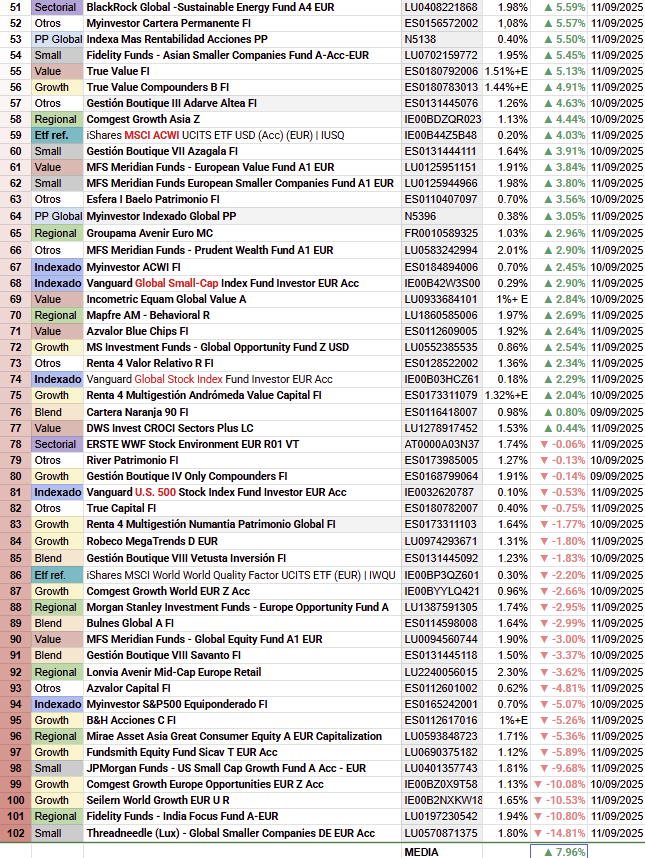Click red down arrow beside -0.06%
This screenshot has height=858, width=645.
click(x=547, y=444)
